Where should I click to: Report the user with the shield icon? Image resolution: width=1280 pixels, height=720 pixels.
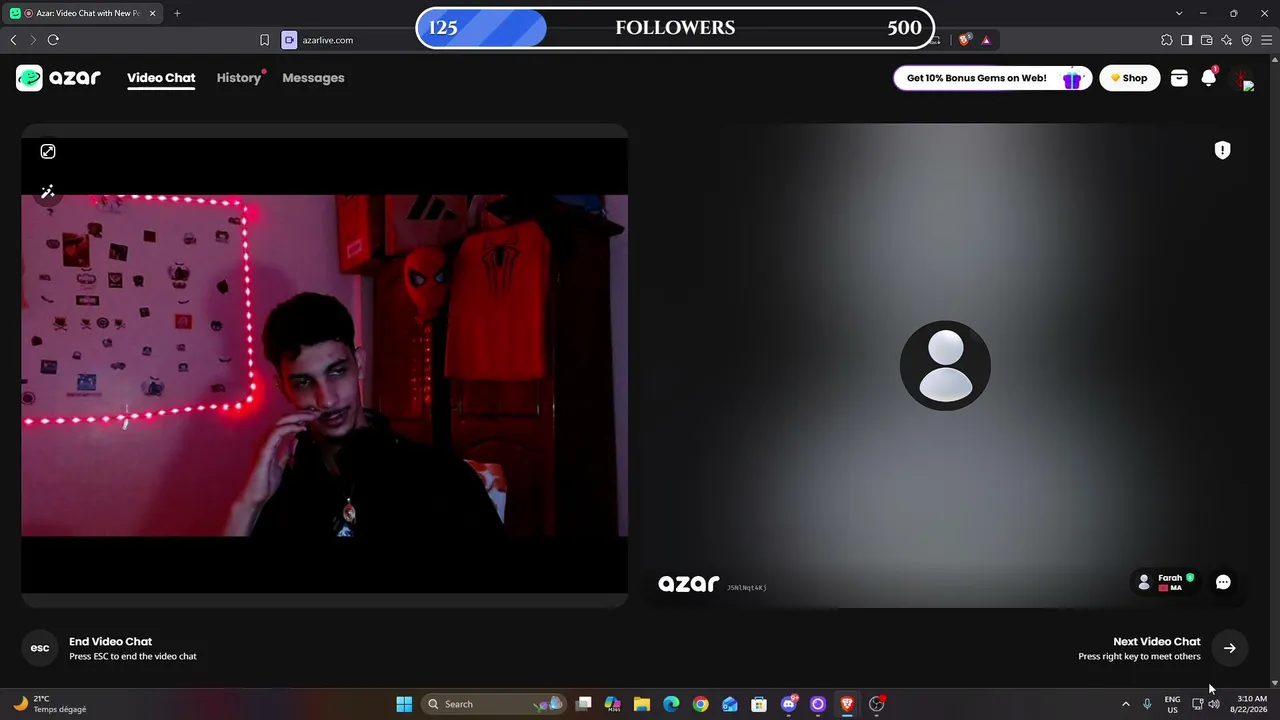[x=1222, y=150]
